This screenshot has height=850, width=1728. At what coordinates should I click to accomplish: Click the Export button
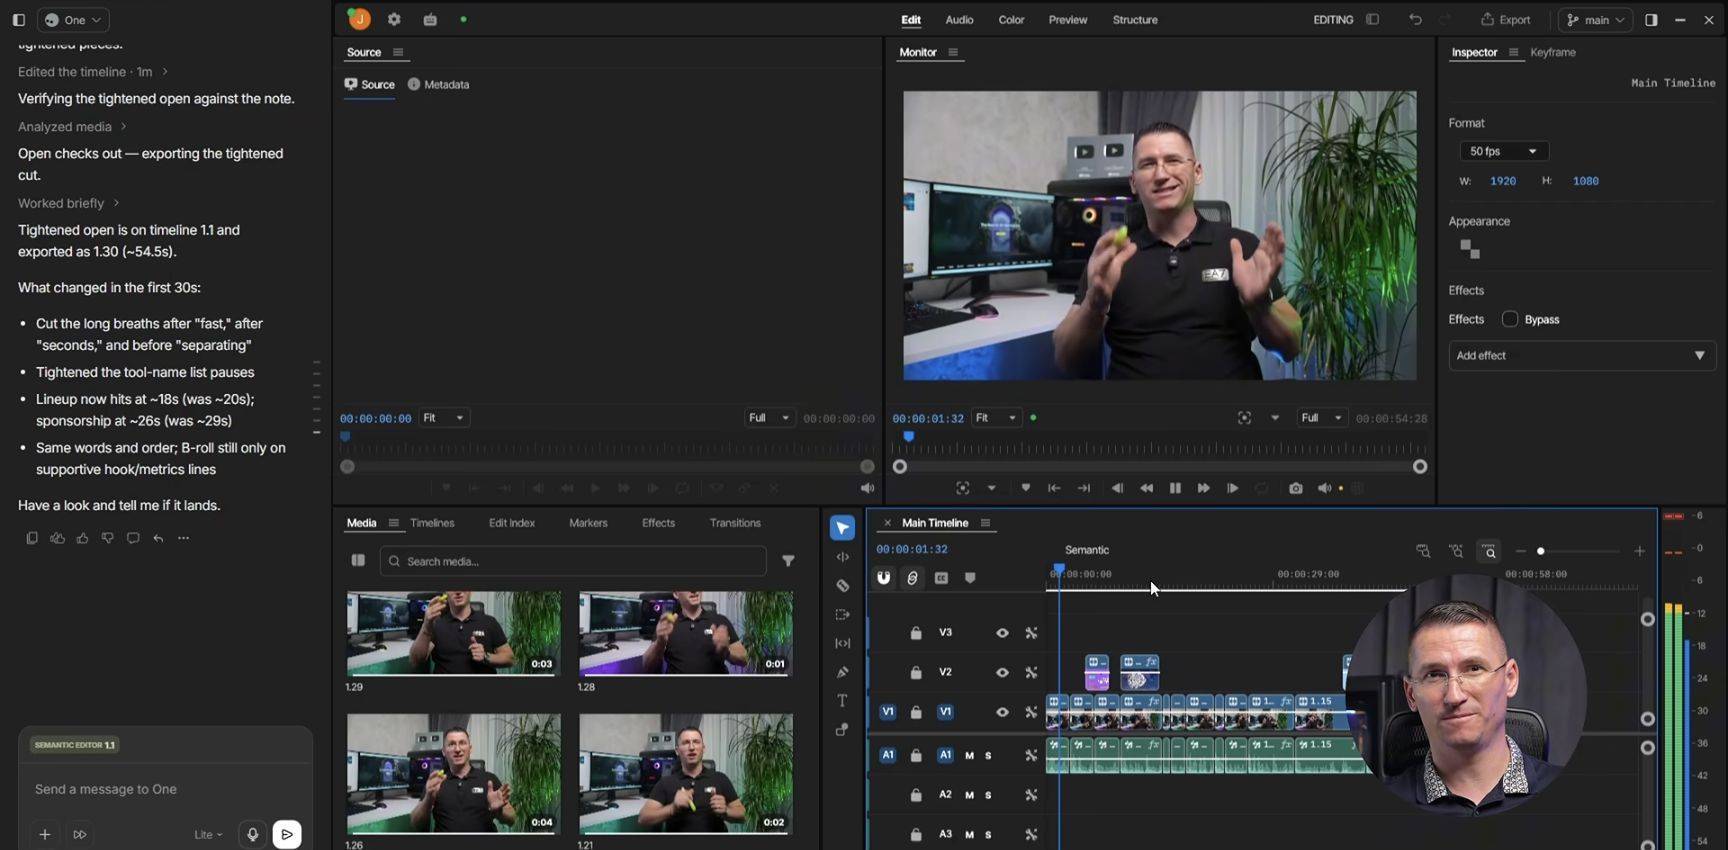click(1506, 19)
